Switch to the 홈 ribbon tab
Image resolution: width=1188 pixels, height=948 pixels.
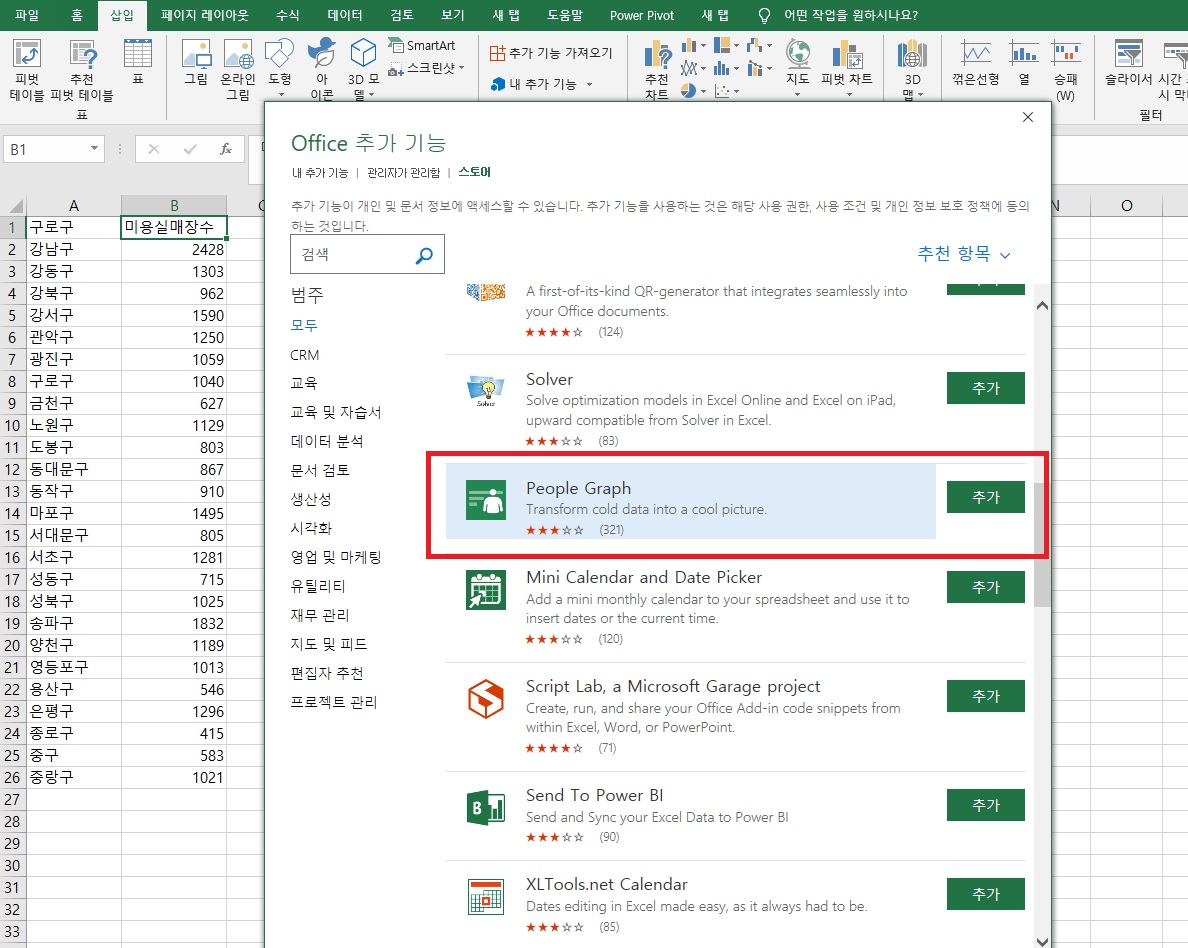[x=76, y=15]
